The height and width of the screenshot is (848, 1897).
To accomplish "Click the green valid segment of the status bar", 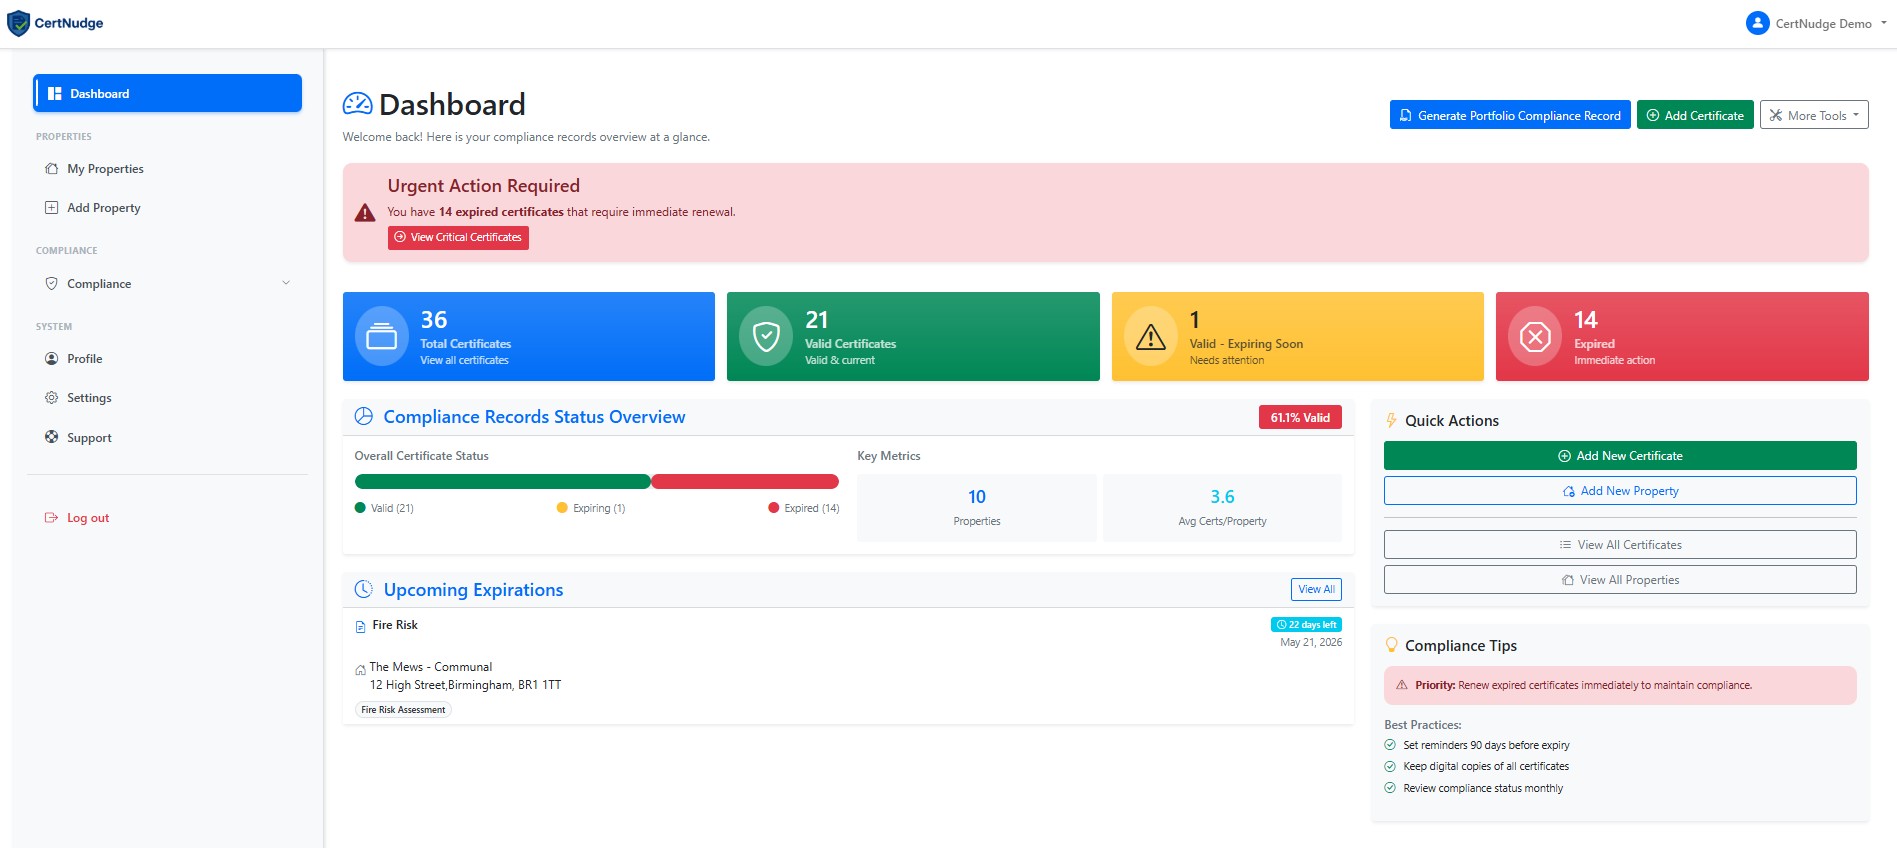I will (x=502, y=481).
